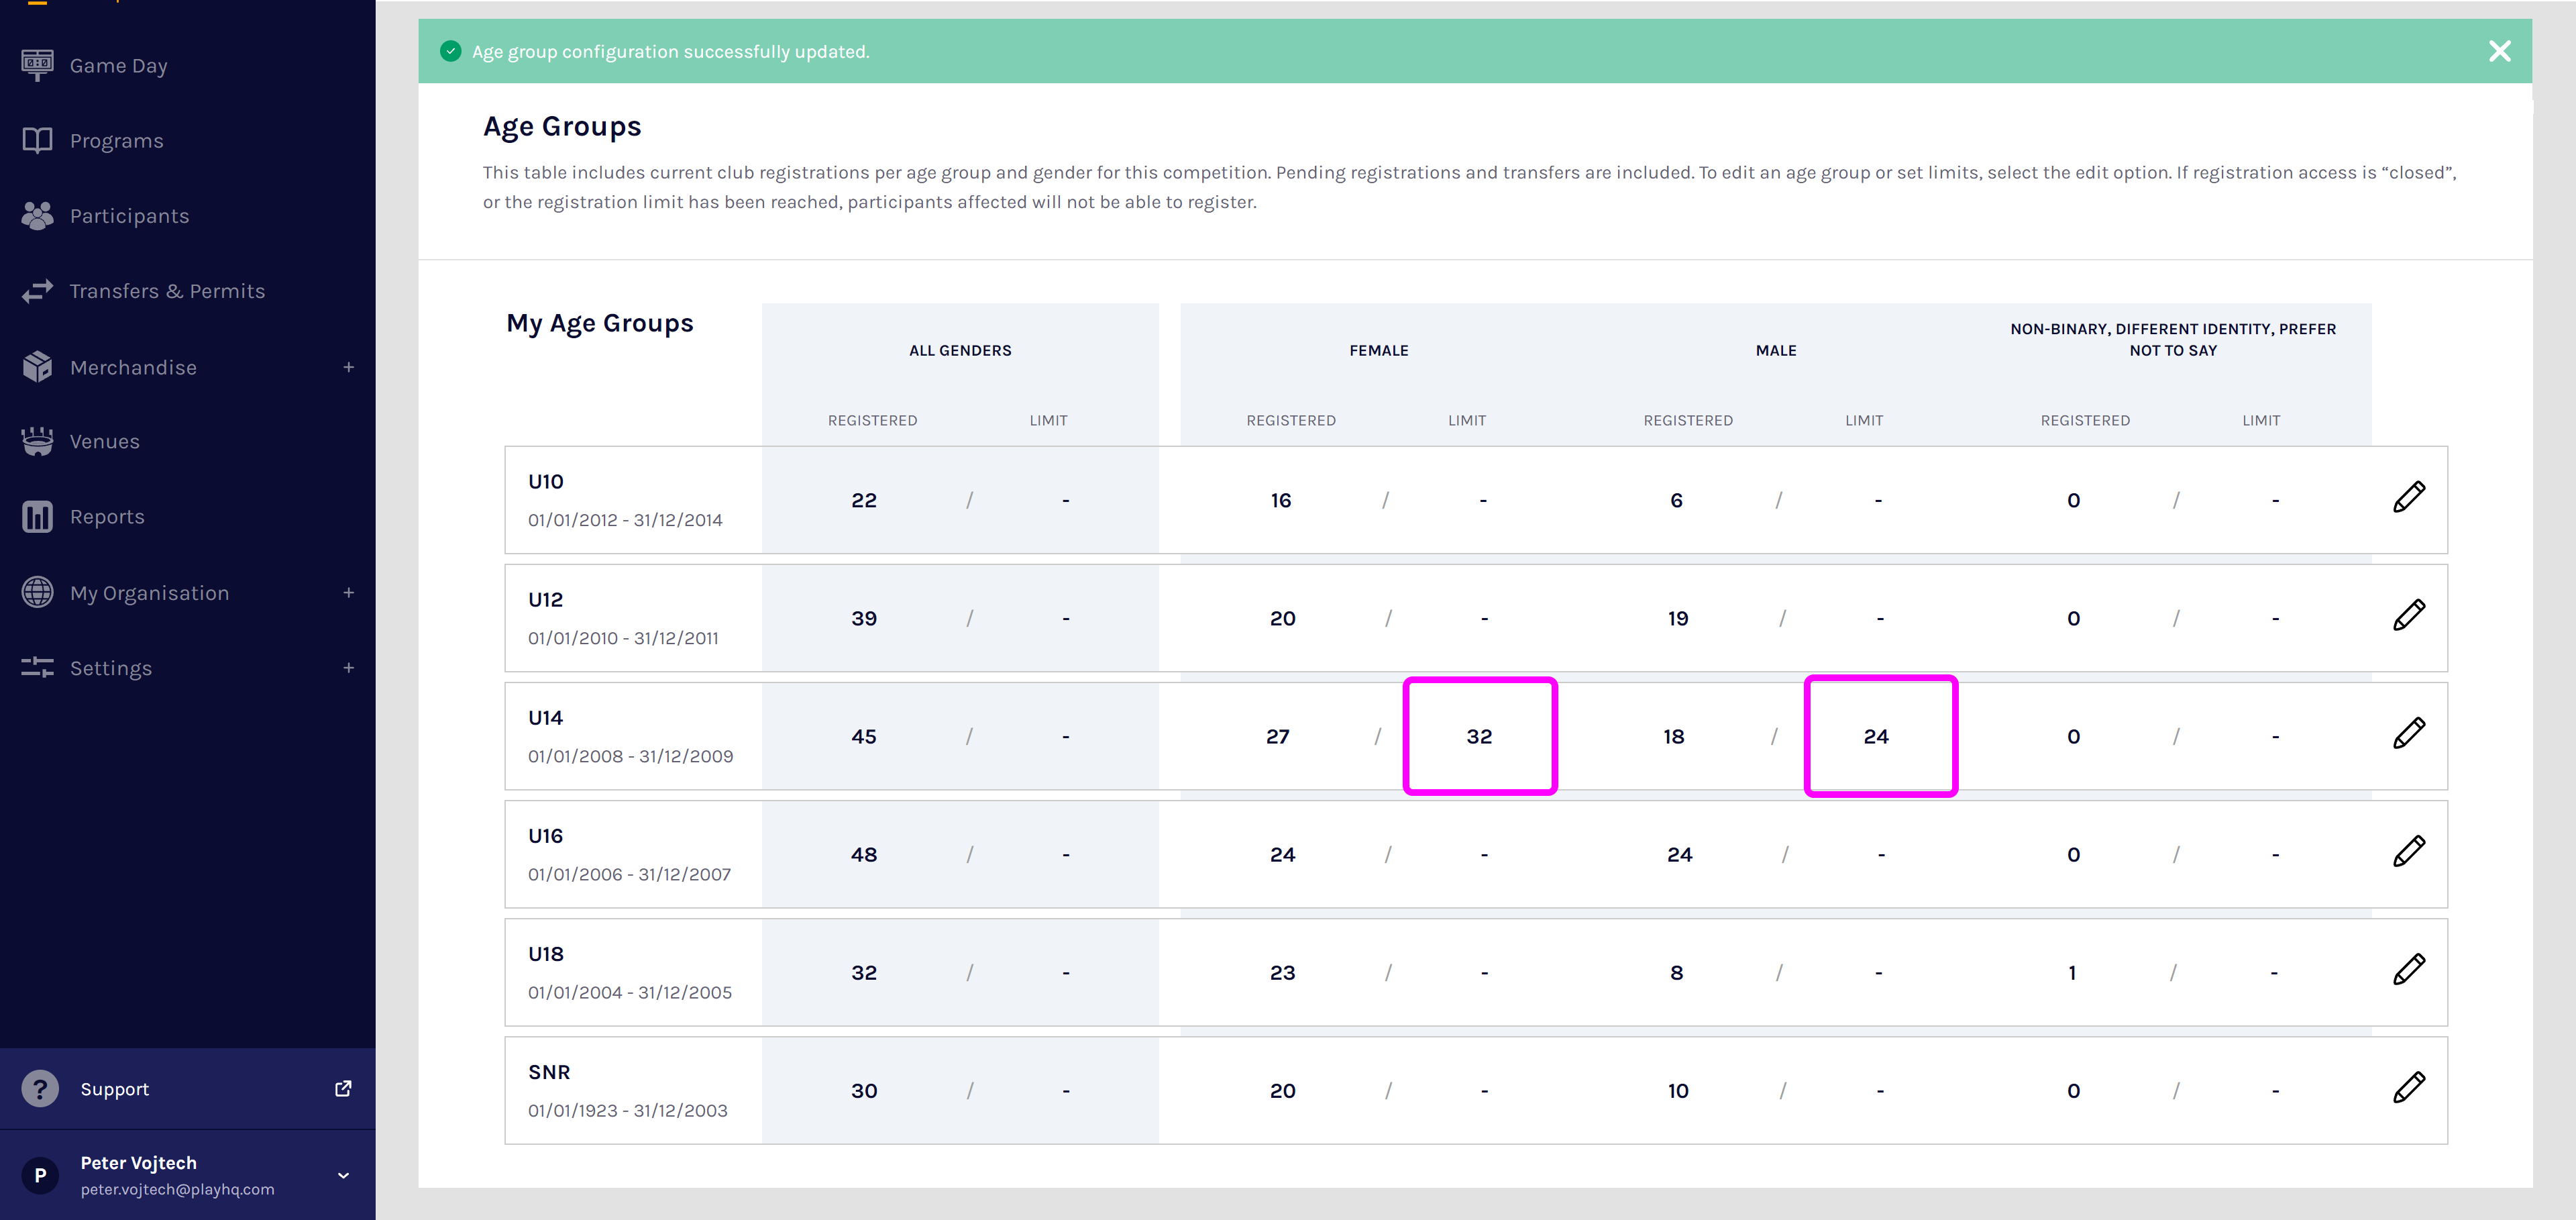
Task: Dismiss the green success notification banner
Action: coord(2499,51)
